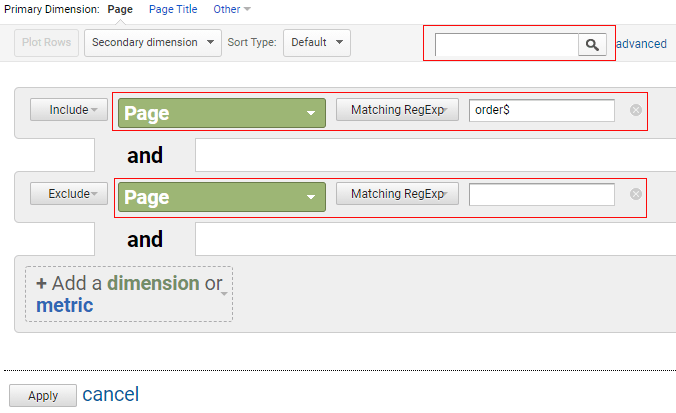Change Matching RegExp in Exclude row
This screenshot has height=413, width=676.
397,194
